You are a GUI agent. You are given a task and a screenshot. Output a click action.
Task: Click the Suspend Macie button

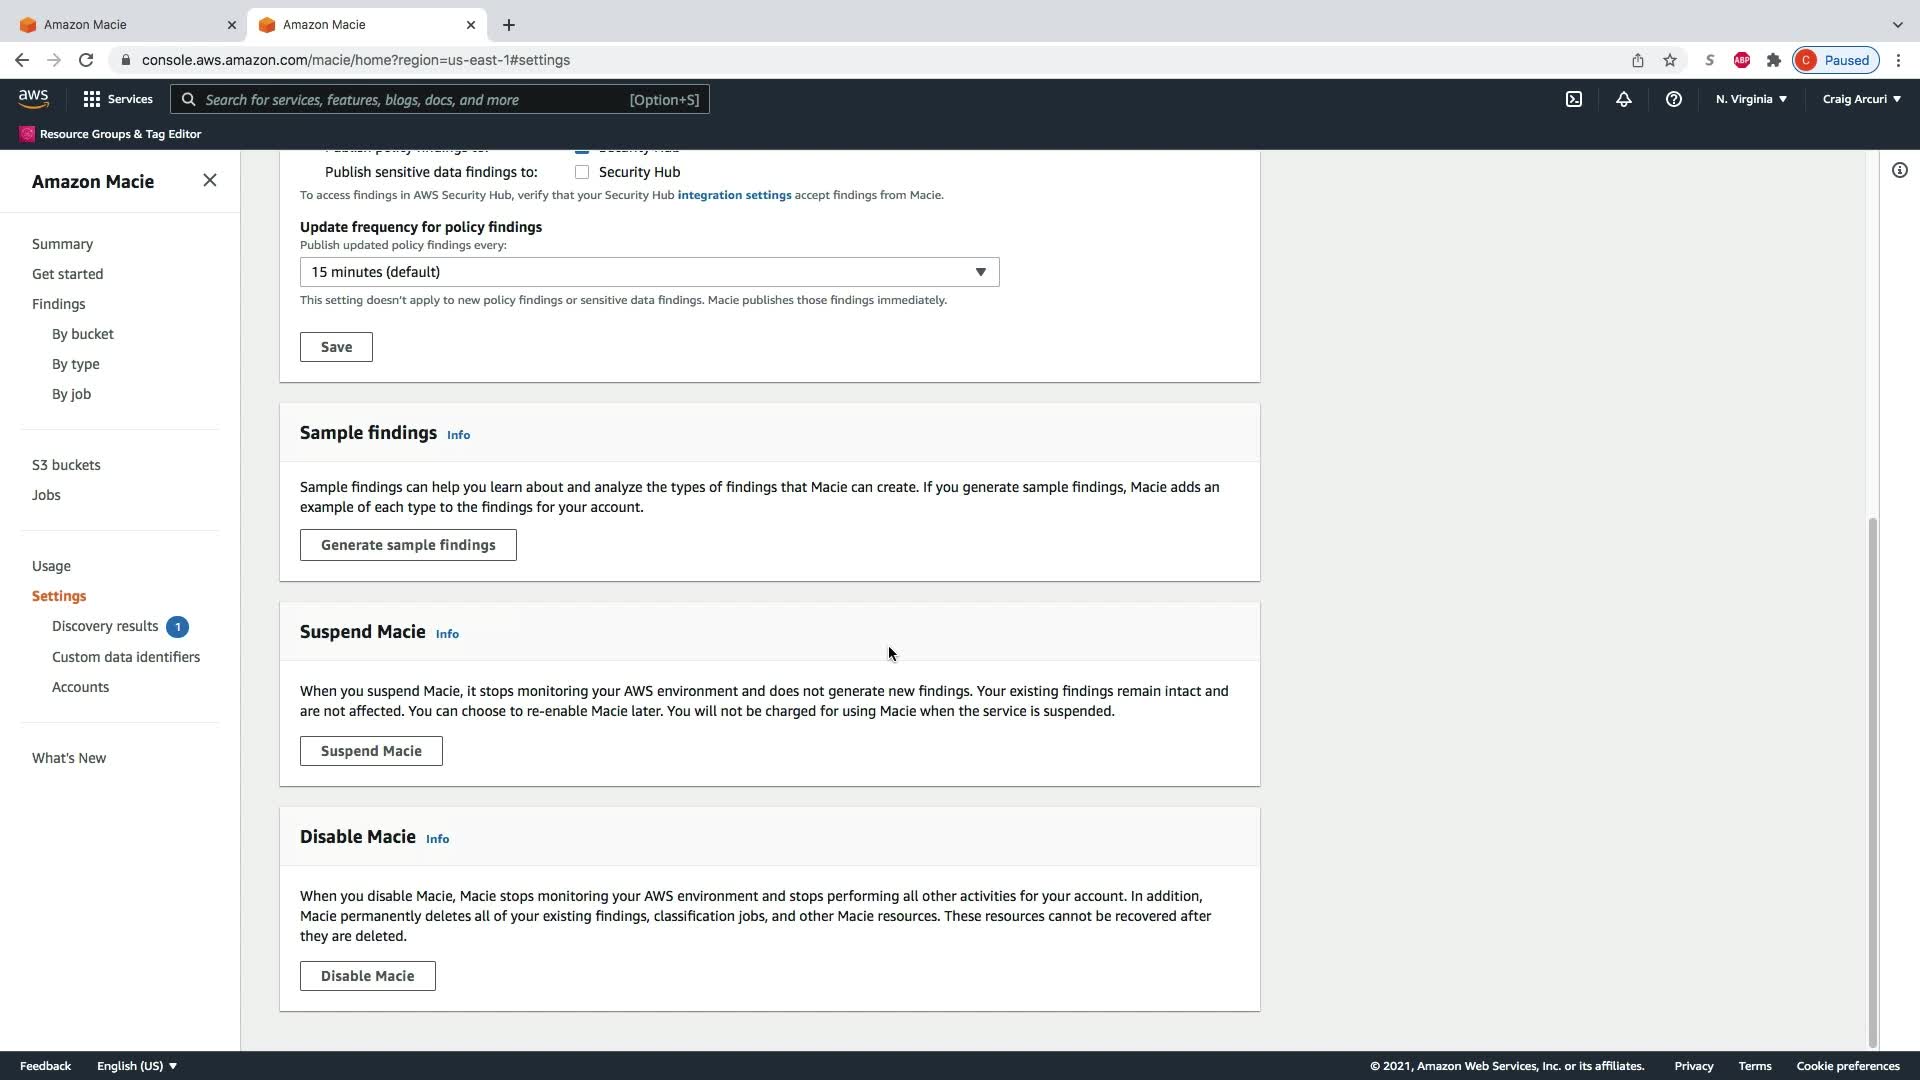371,751
